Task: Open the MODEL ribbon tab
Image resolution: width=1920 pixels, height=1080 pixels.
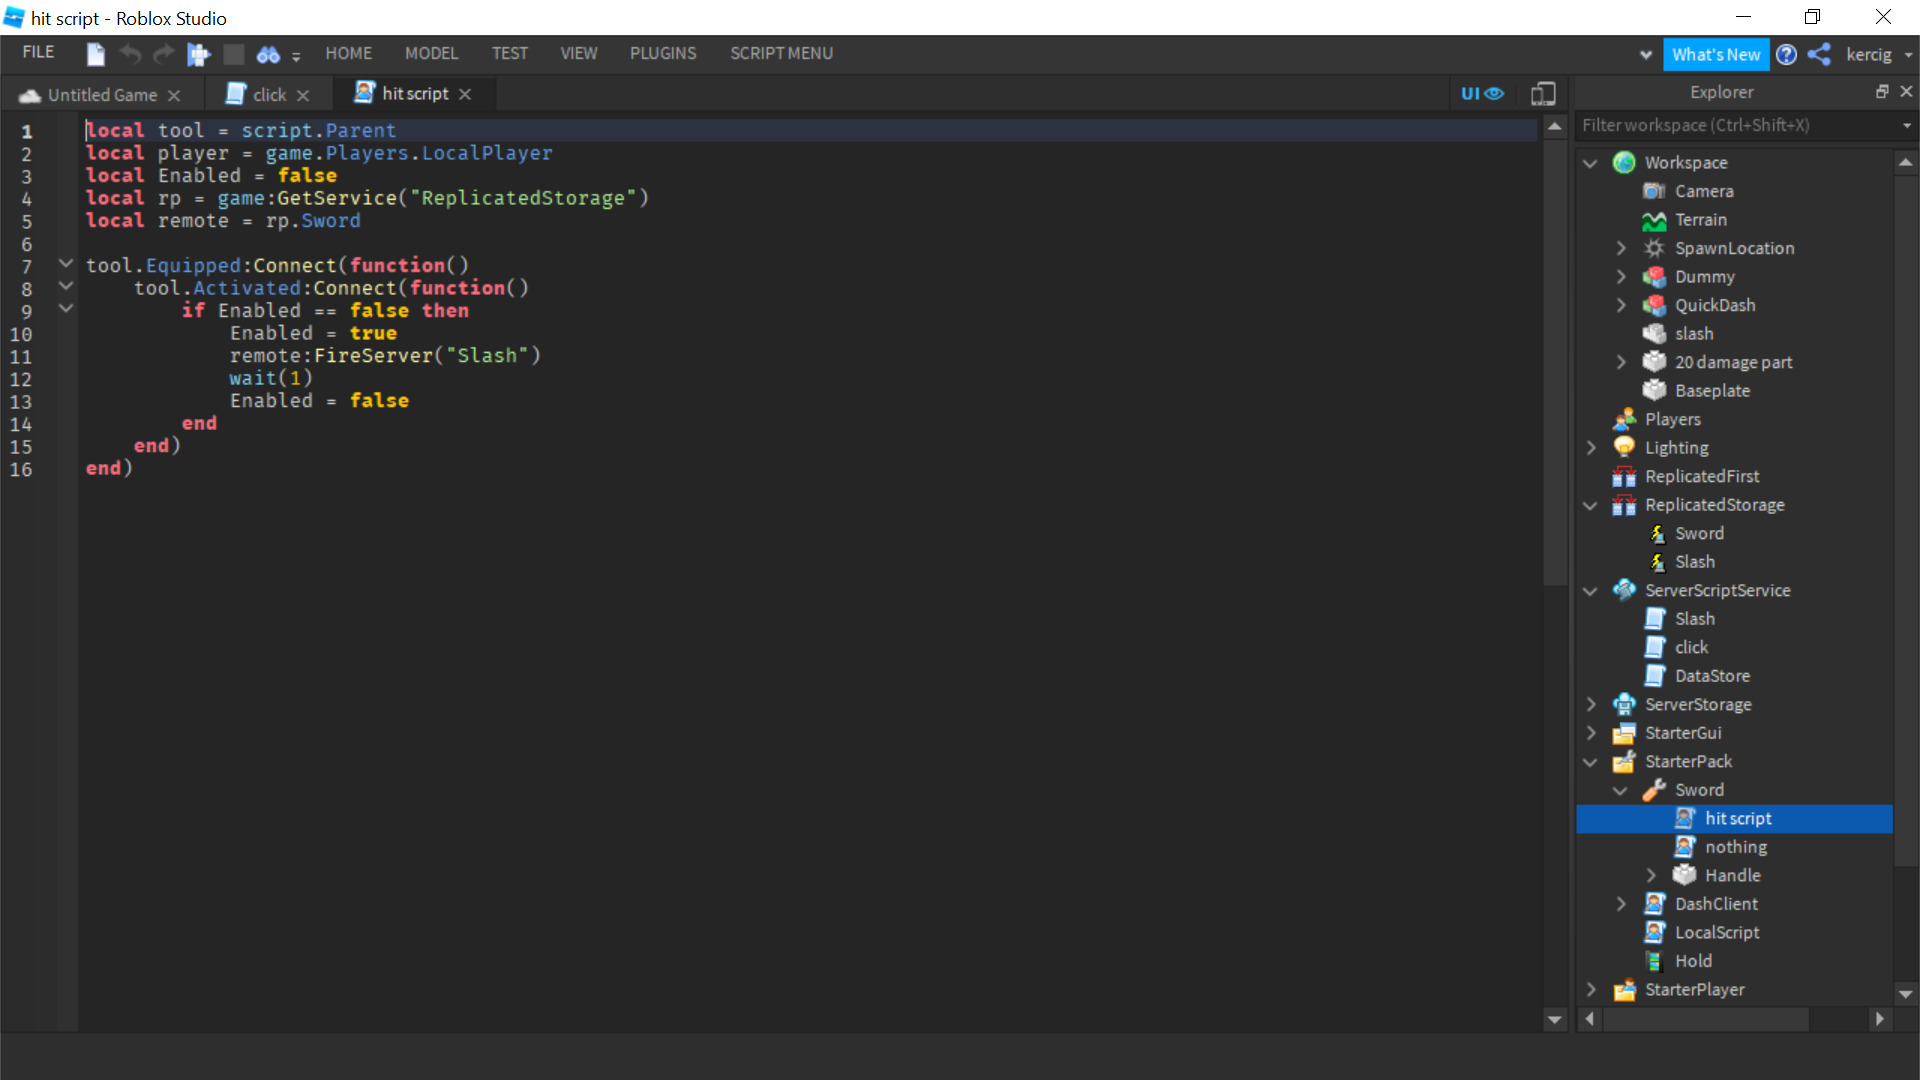Action: point(431,53)
